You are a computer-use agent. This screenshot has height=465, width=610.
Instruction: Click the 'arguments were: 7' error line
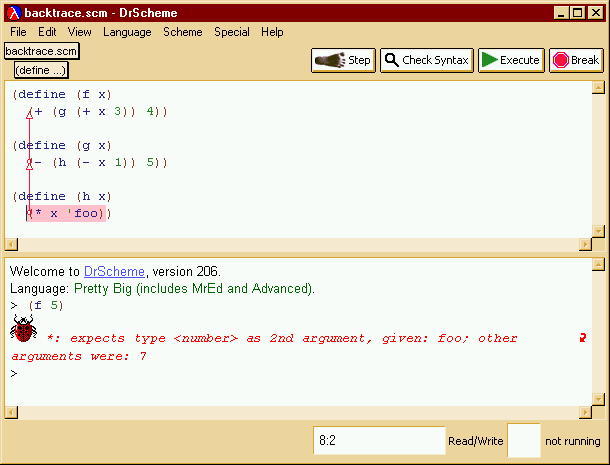[x=79, y=356]
